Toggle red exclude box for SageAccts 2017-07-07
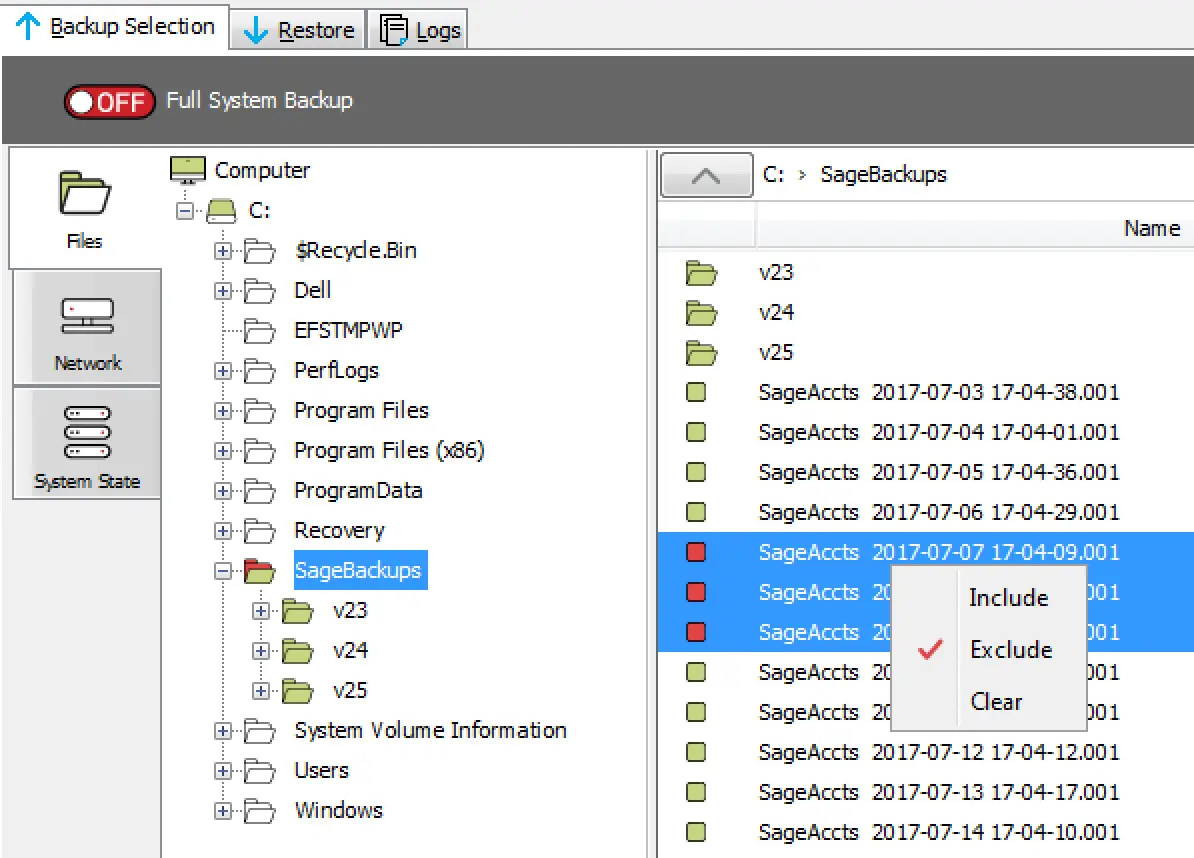Screen dimensions: 1194x858 tap(696, 552)
